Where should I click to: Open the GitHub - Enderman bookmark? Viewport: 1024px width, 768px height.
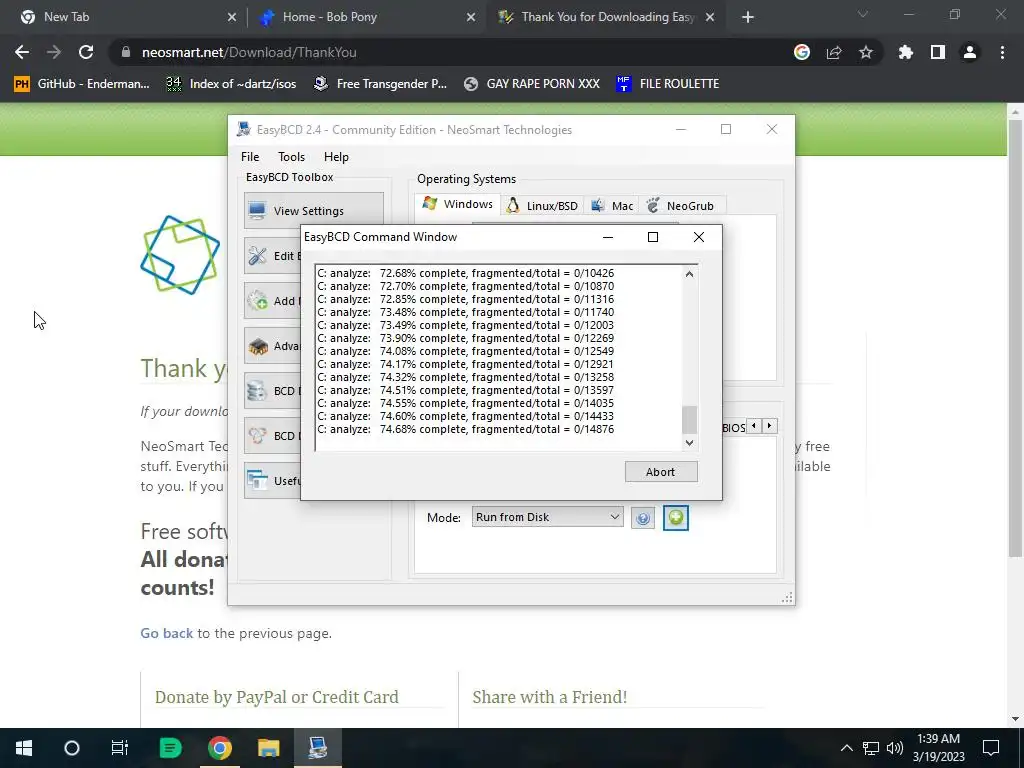[82, 84]
